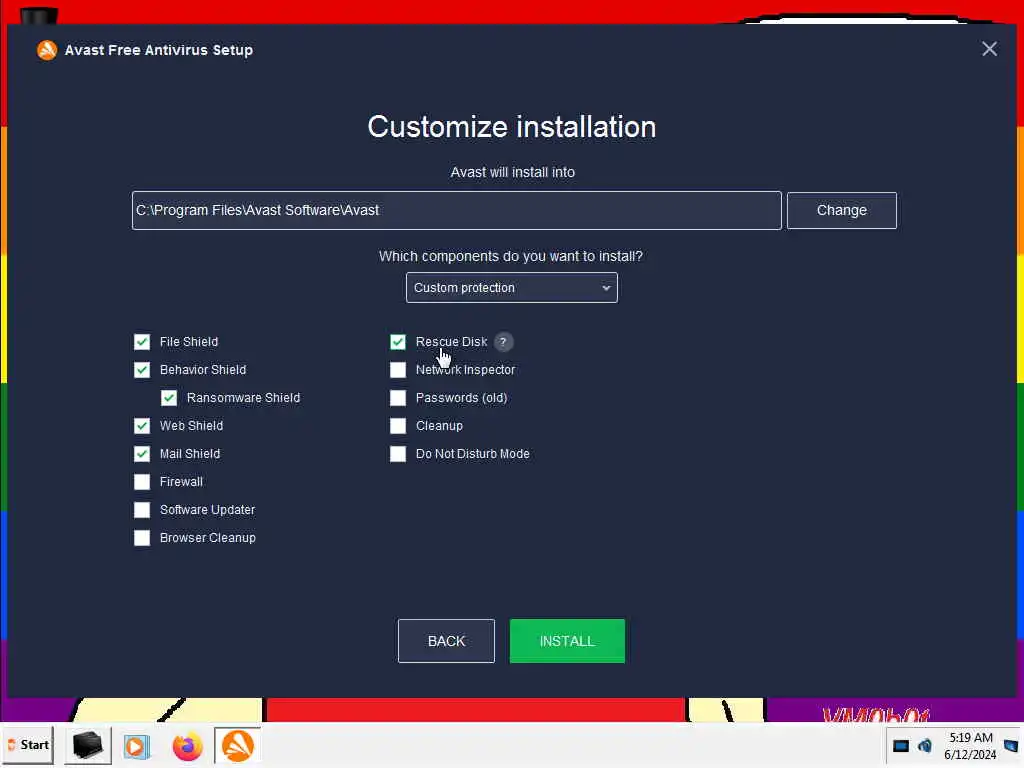Open the black folder taskbar icon

(88, 745)
